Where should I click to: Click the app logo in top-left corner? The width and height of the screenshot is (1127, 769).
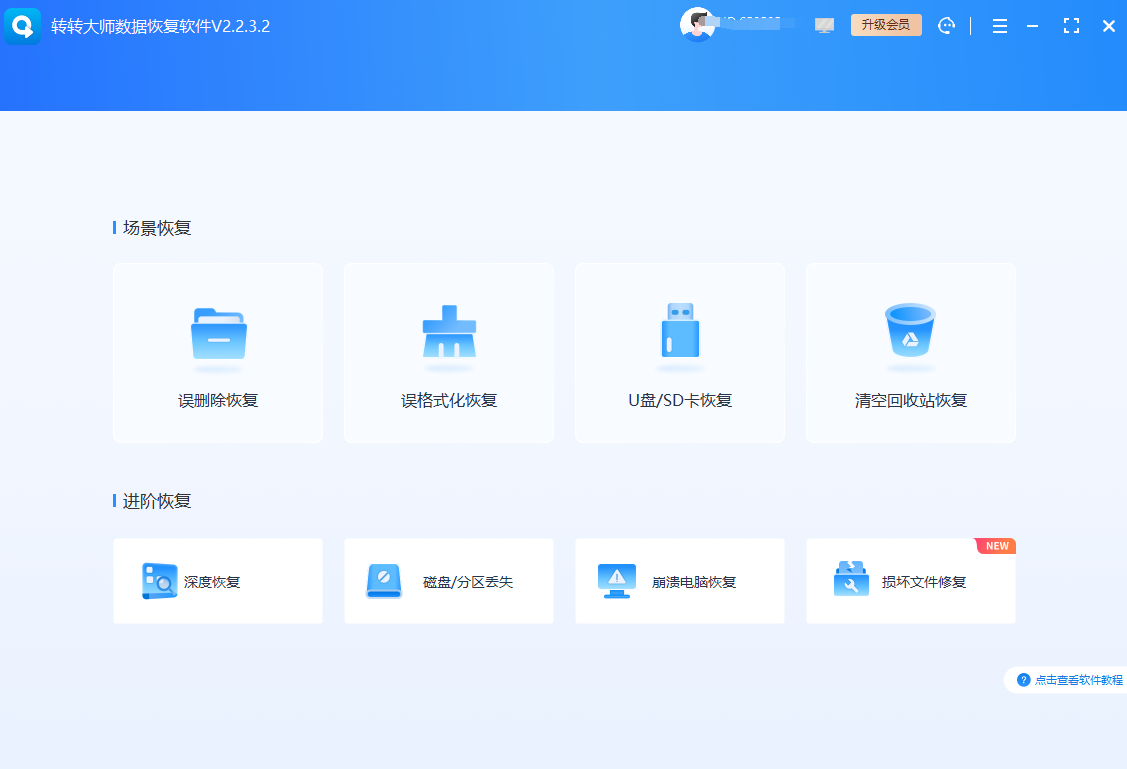click(22, 25)
